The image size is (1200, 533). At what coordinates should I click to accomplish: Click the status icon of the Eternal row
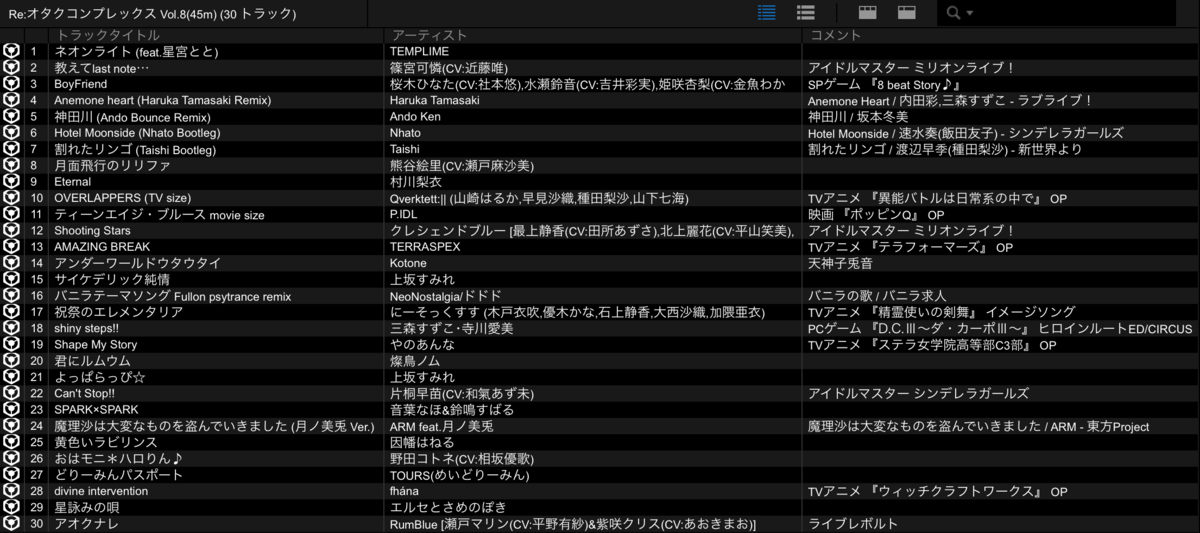pyautogui.click(x=11, y=181)
